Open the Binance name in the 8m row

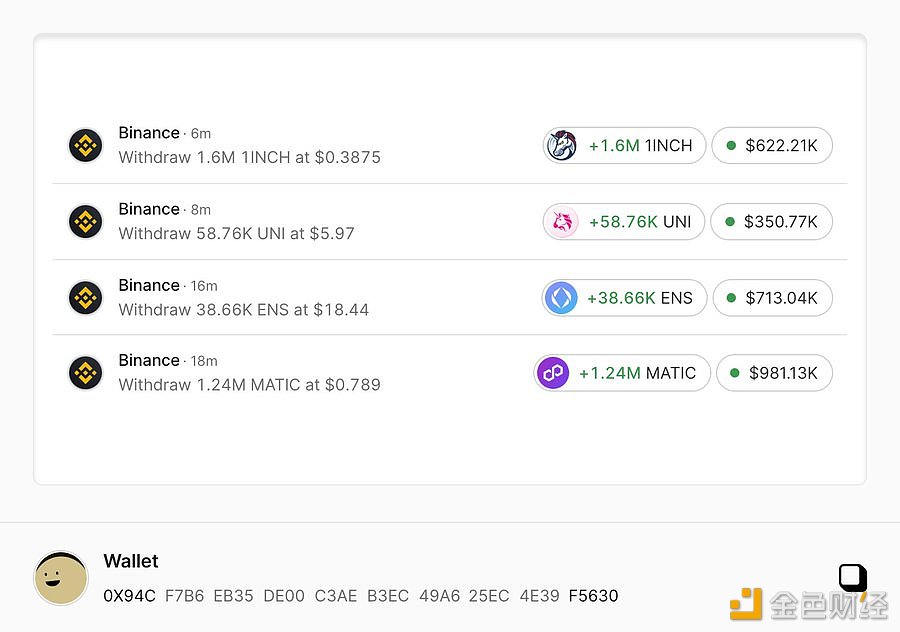[x=149, y=209]
